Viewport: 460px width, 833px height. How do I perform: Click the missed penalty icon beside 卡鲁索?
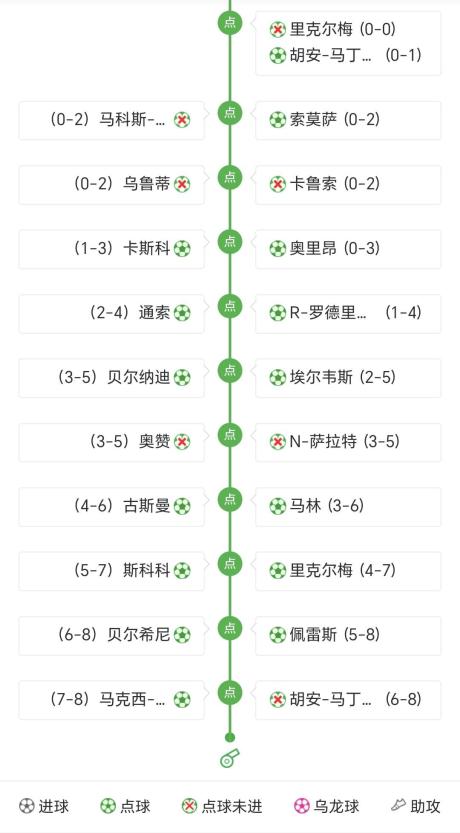pyautogui.click(x=278, y=184)
